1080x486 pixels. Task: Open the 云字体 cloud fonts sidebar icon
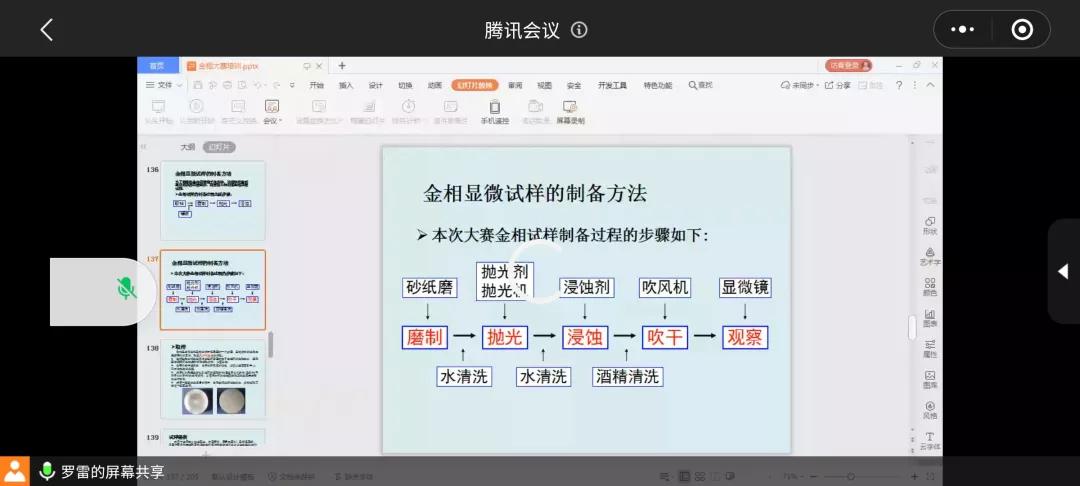click(x=929, y=441)
